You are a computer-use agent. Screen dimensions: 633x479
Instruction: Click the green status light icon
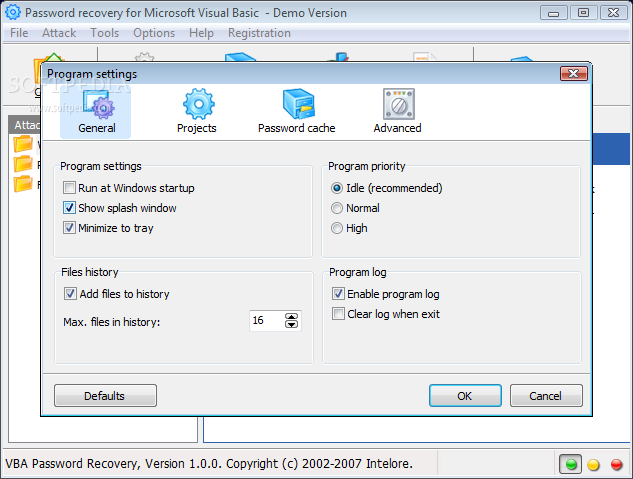571,464
